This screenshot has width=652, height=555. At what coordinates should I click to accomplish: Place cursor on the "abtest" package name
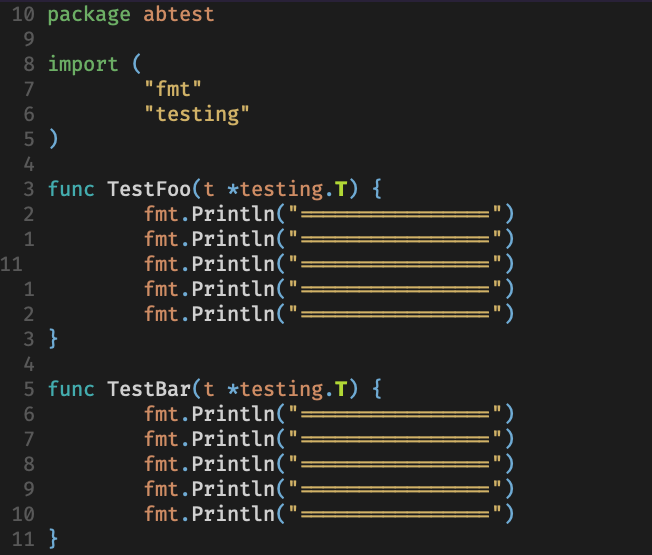pyautogui.click(x=179, y=15)
